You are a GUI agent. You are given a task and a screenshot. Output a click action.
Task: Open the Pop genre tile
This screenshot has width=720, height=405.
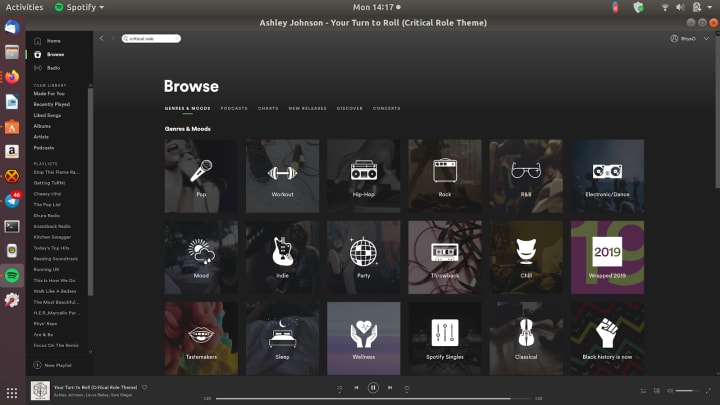201,176
